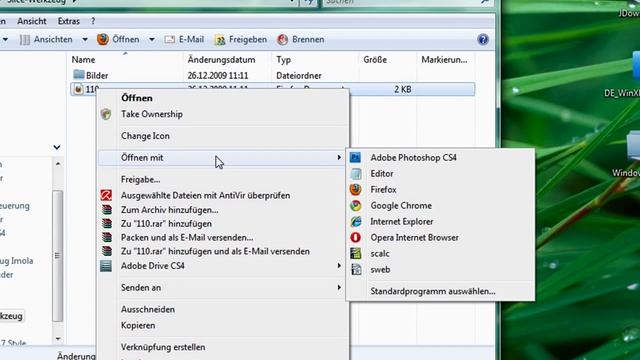Viewport: 640px width, 360px height.
Task: Click the scalc icon in submenu
Action: pyautogui.click(x=356, y=253)
